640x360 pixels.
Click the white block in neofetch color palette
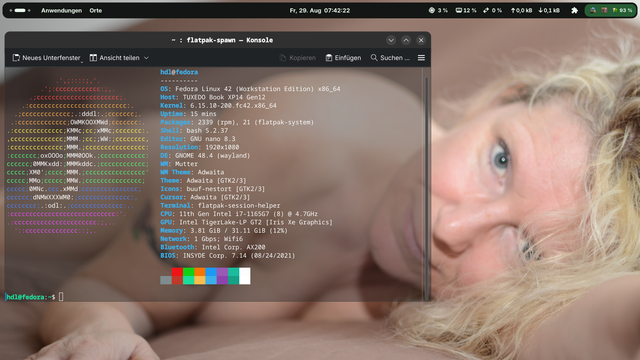pos(245,276)
